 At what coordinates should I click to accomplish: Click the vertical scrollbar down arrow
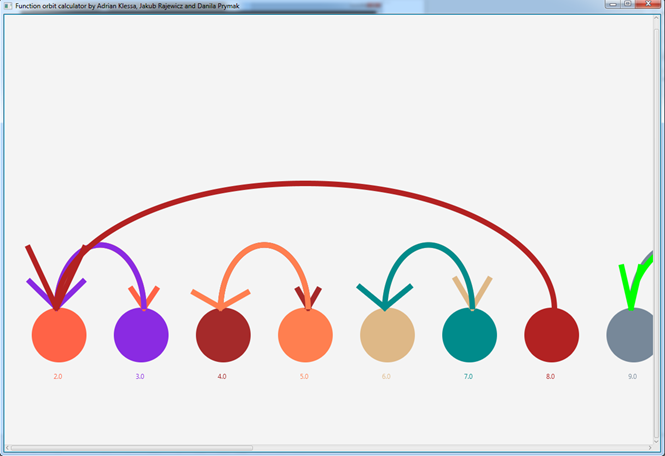click(x=657, y=441)
